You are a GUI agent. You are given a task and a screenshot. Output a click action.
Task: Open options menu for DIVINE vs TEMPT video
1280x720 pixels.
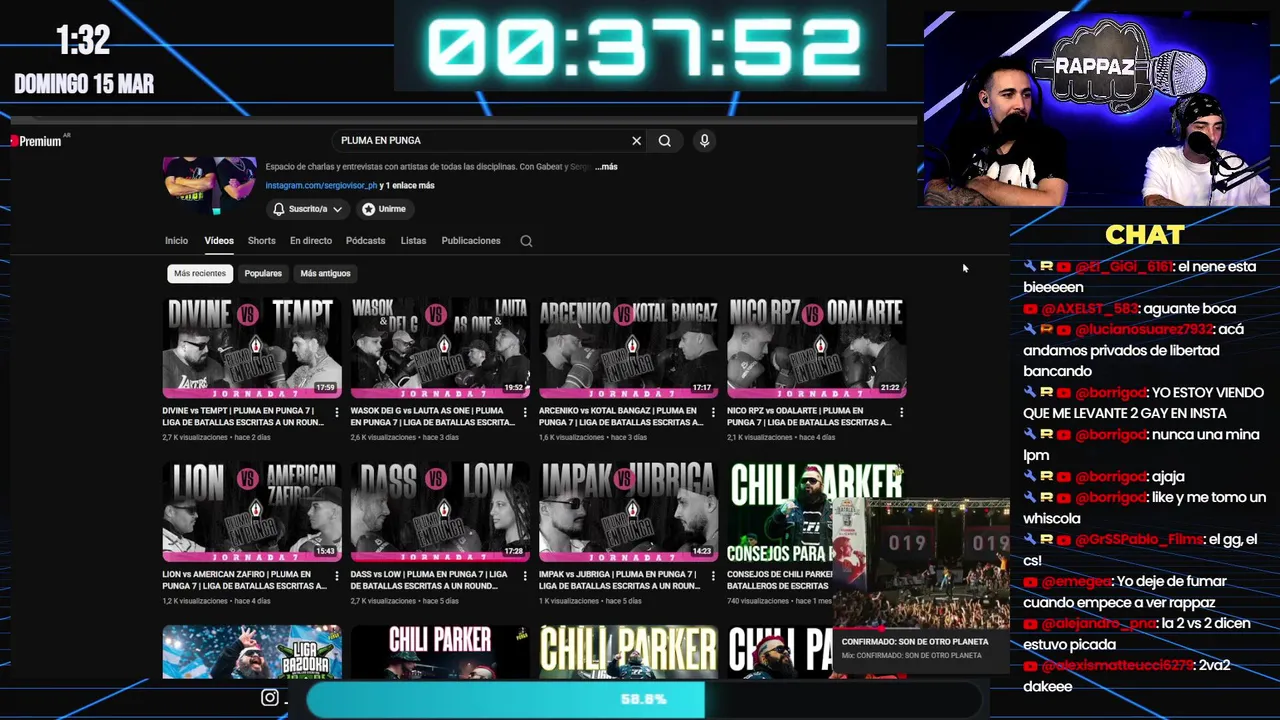tap(336, 412)
